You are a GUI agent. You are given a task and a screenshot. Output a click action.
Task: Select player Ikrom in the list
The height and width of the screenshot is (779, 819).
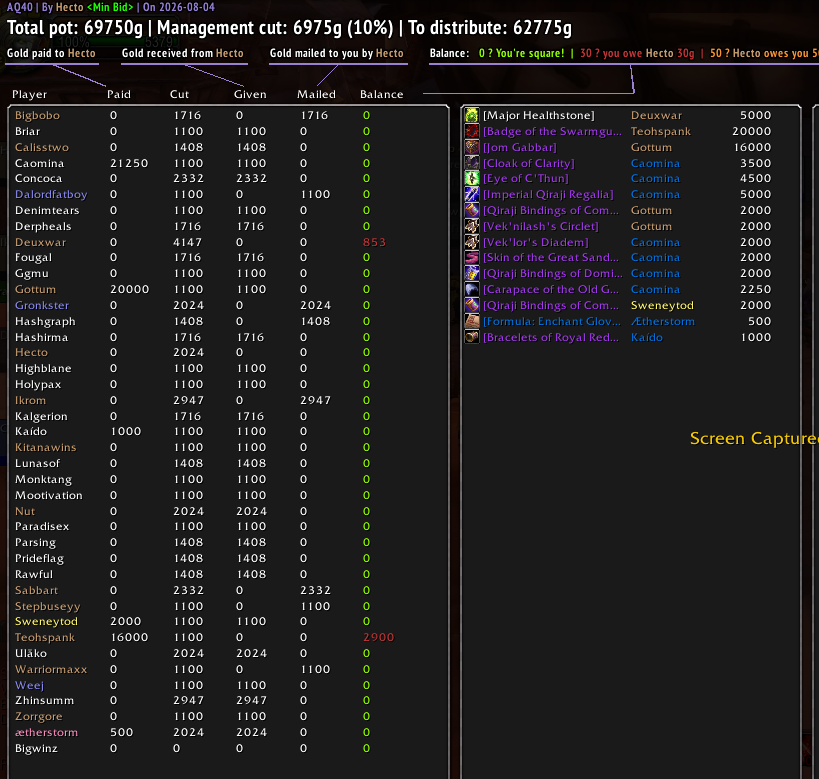click(x=30, y=400)
